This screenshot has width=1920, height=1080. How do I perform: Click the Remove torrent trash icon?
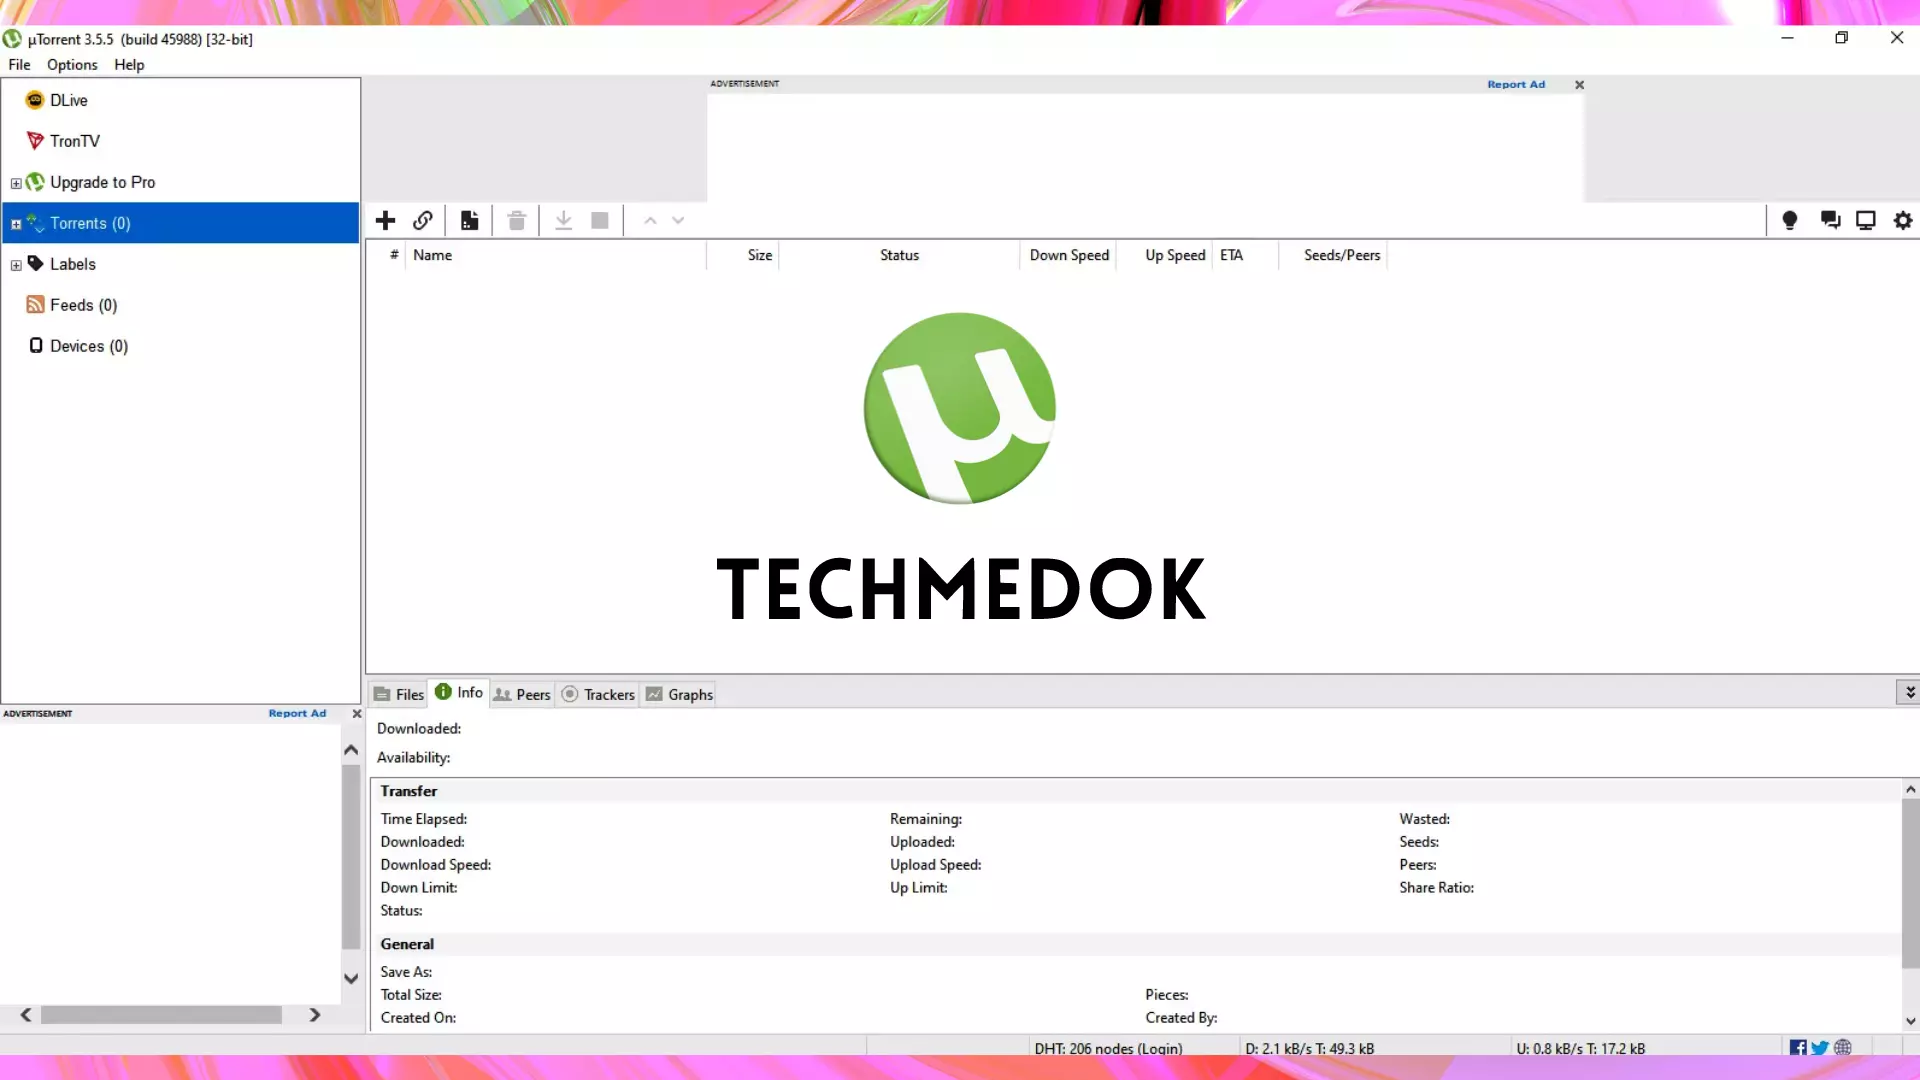(x=516, y=220)
